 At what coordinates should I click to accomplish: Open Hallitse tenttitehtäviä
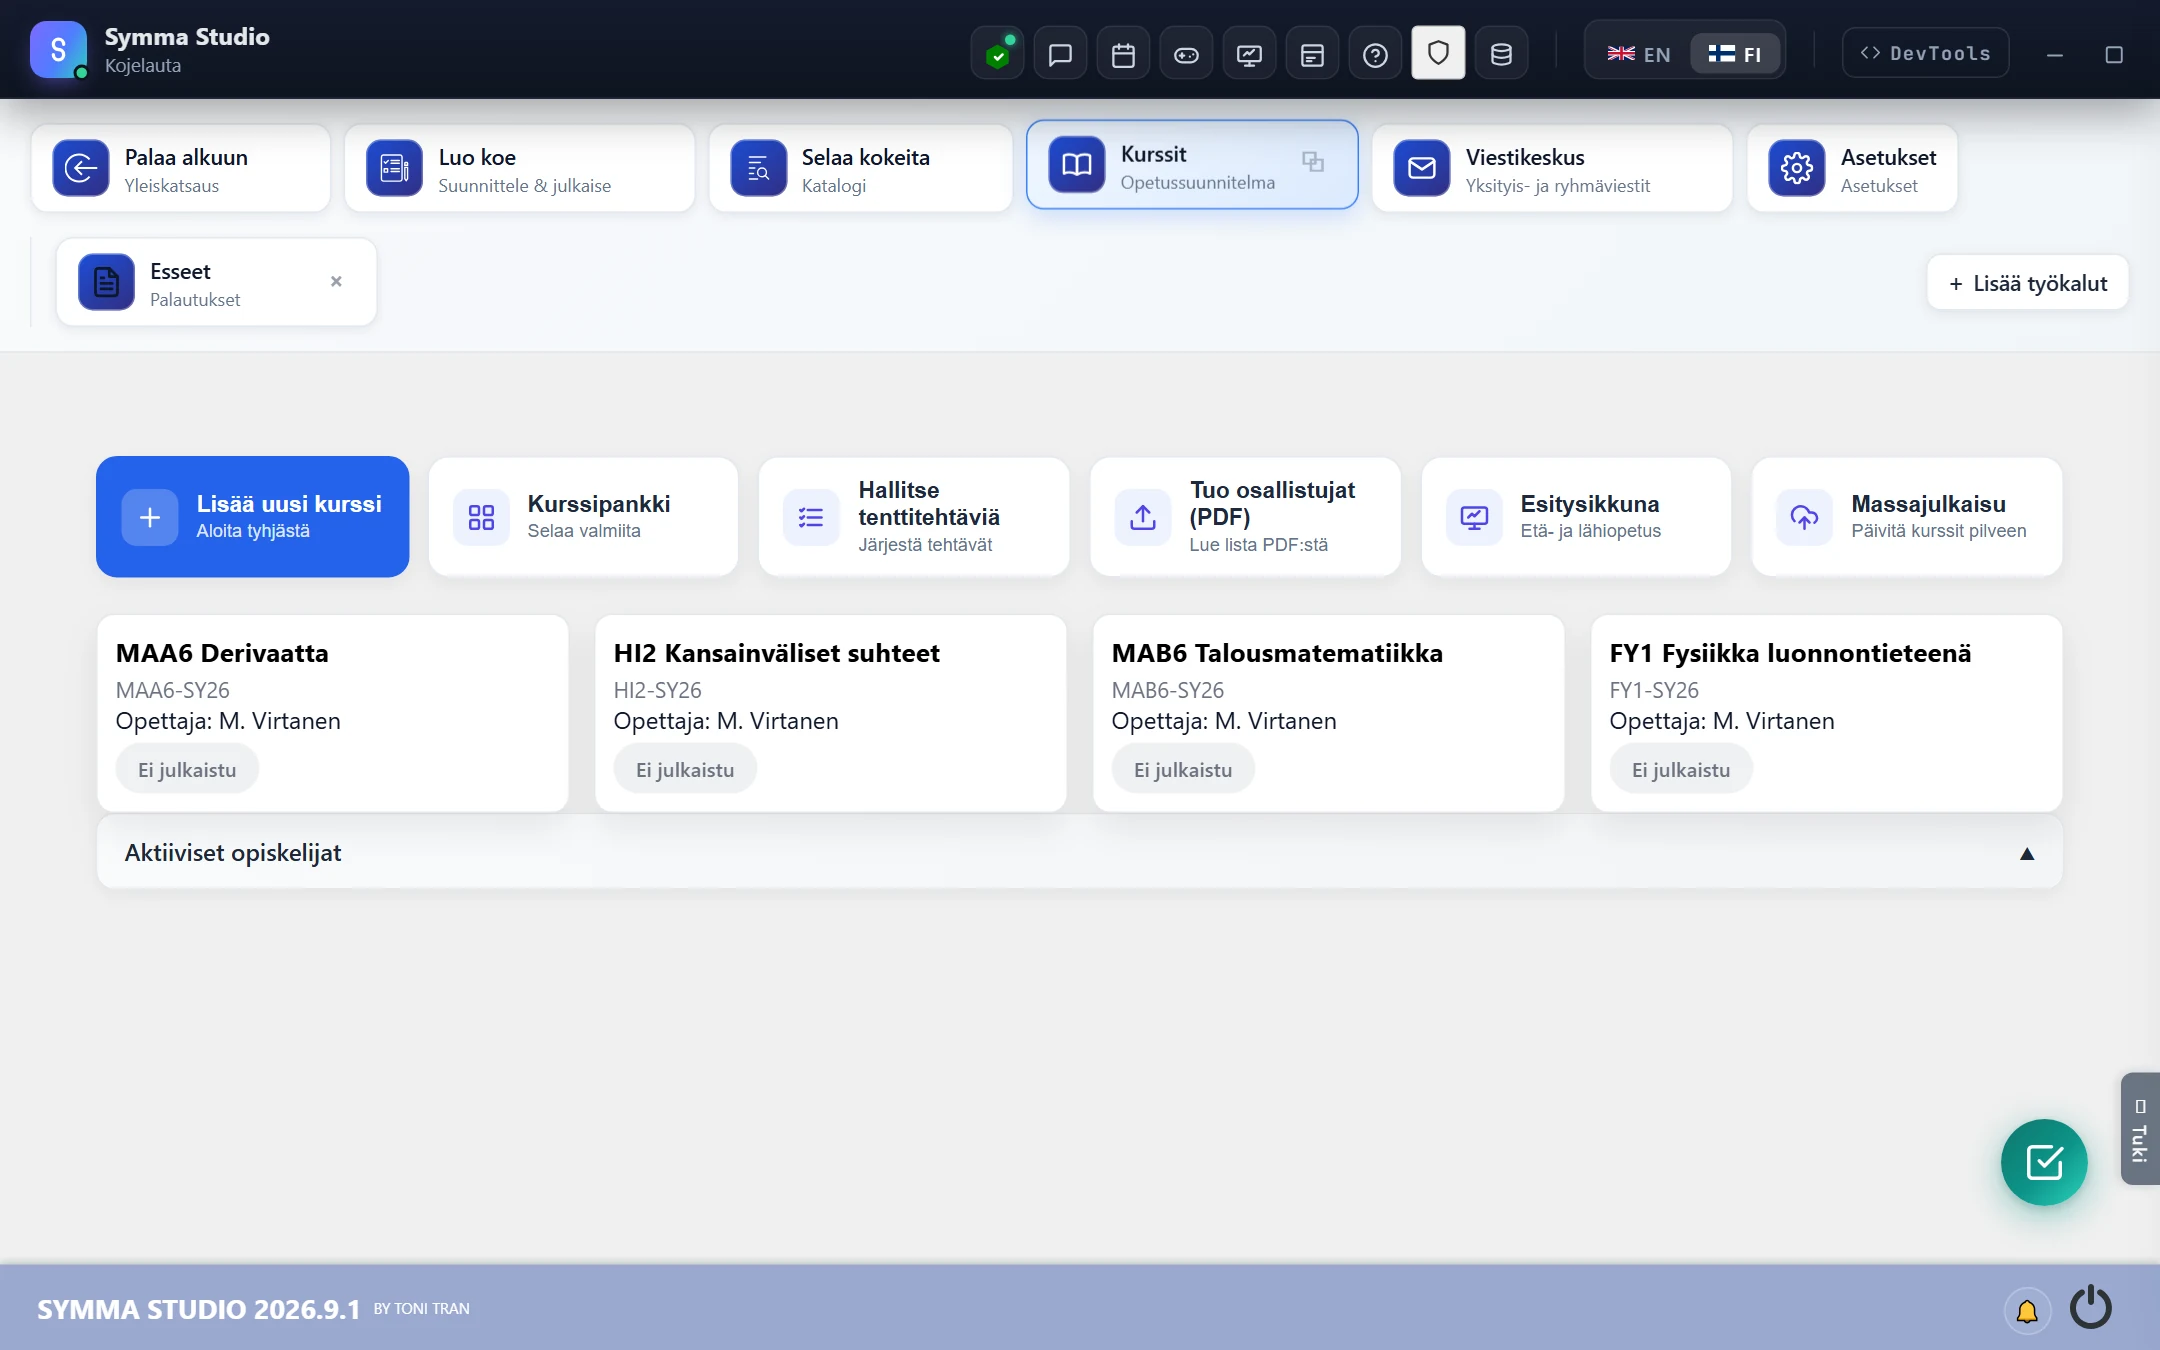(914, 517)
